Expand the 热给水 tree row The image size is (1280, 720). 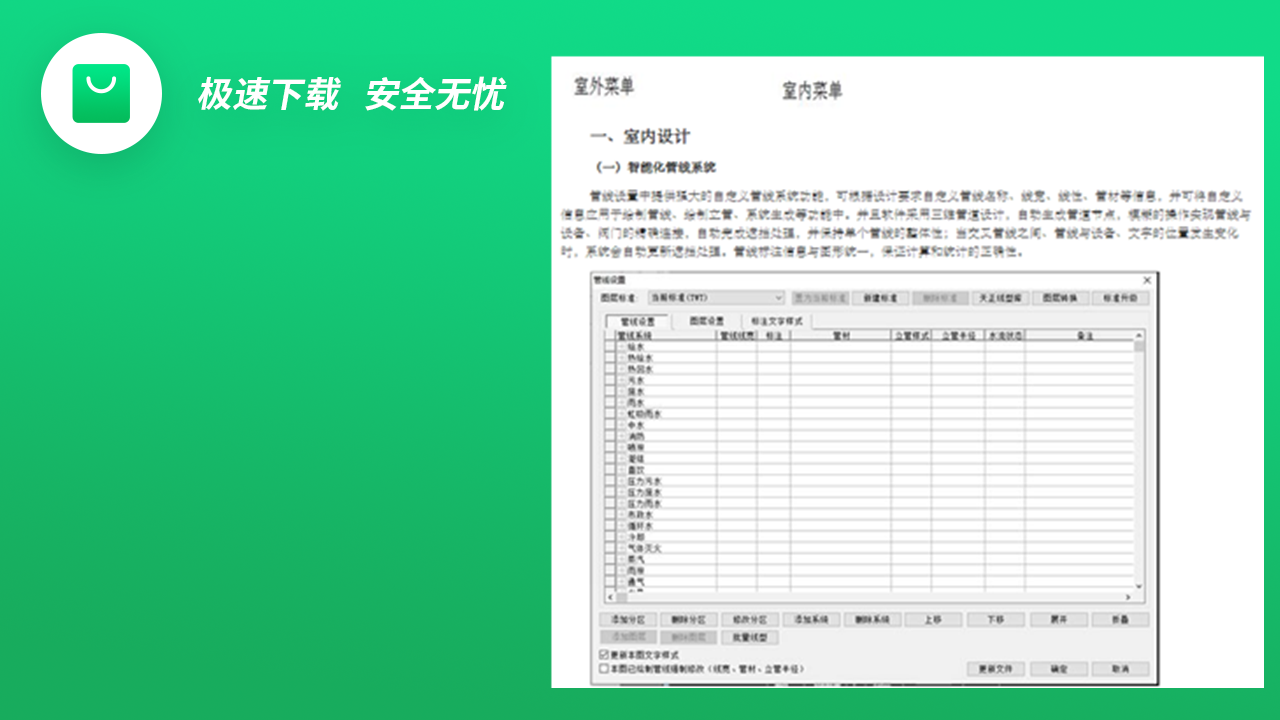[622, 359]
